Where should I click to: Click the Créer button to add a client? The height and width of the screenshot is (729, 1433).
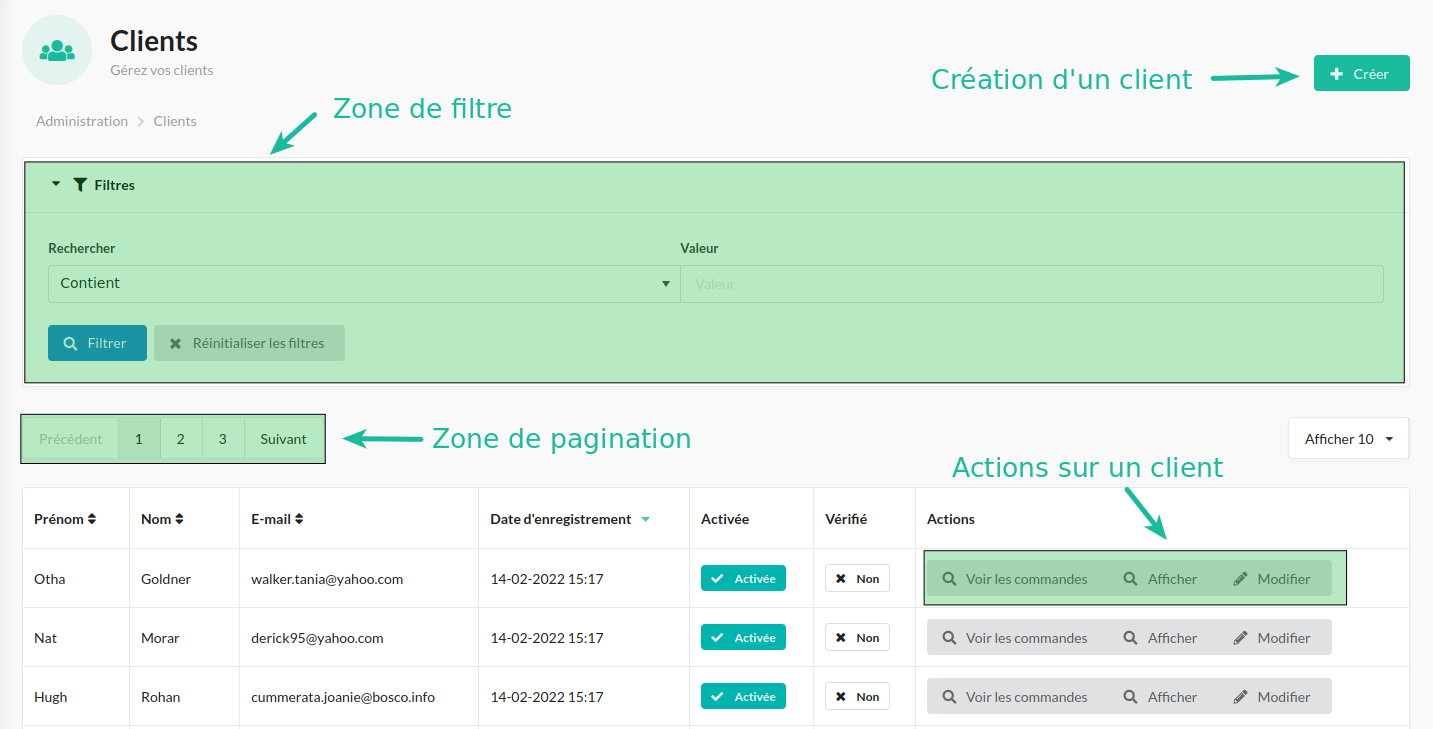1361,73
